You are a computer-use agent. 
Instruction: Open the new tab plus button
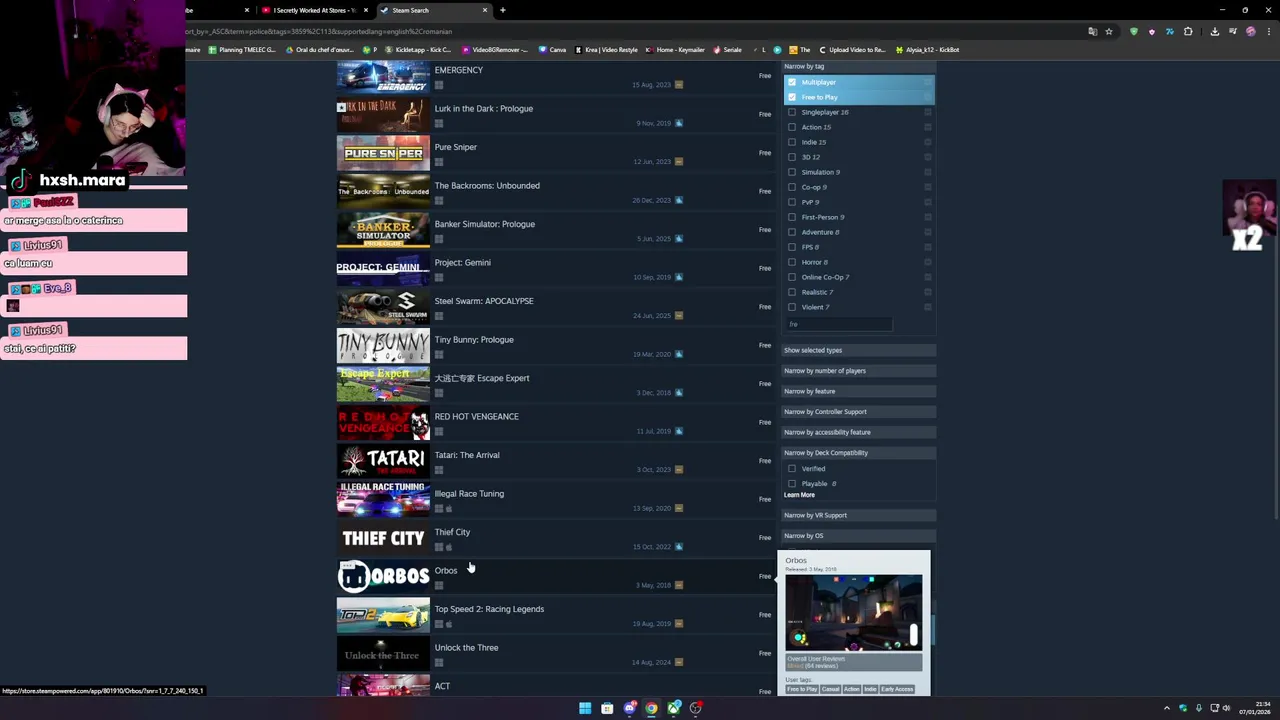(503, 10)
